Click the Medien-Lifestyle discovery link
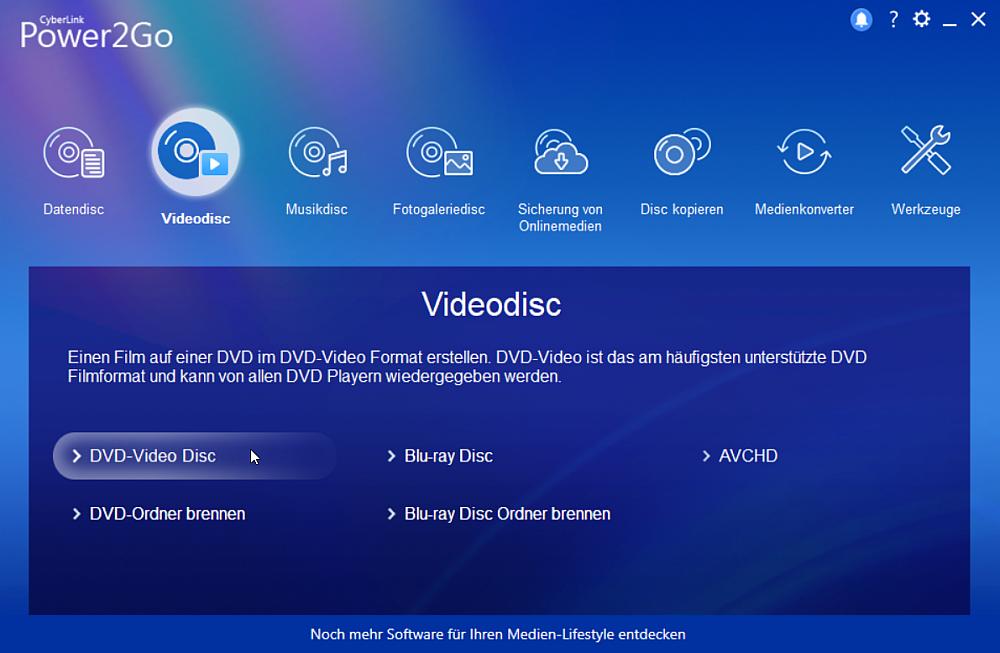Viewport: 1000px width, 653px height. coord(497,634)
